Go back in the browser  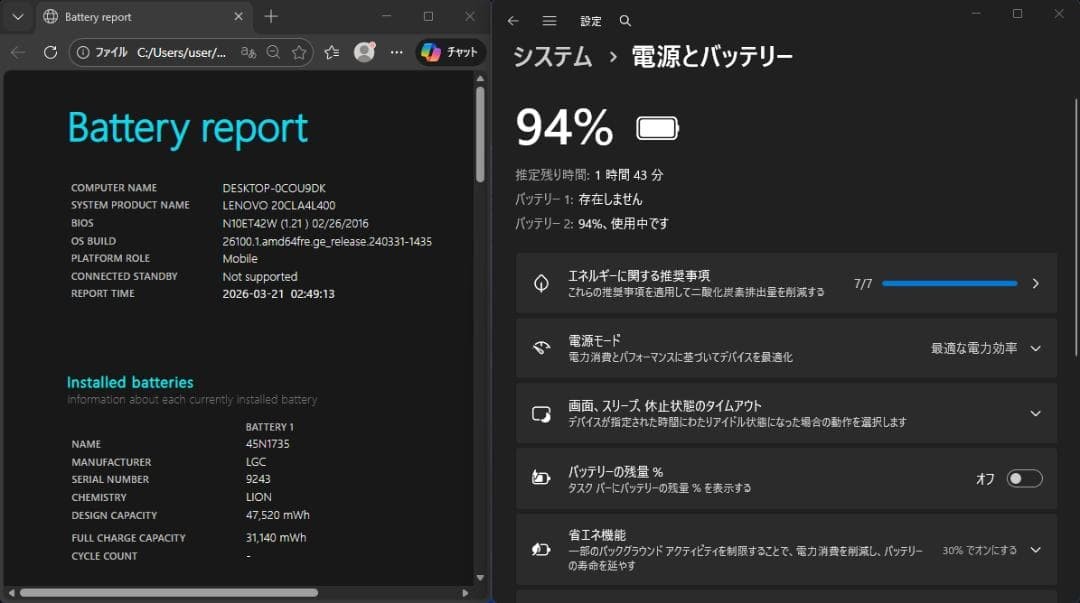click(x=19, y=52)
